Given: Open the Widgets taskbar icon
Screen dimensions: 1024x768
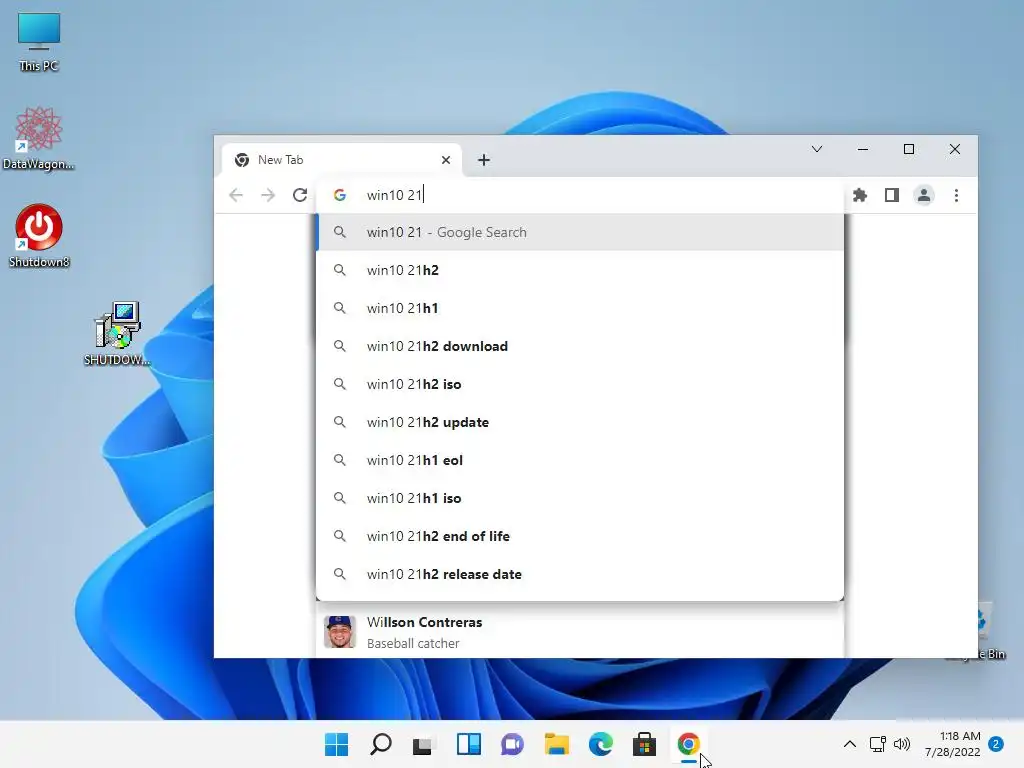Looking at the screenshot, I should click(469, 744).
